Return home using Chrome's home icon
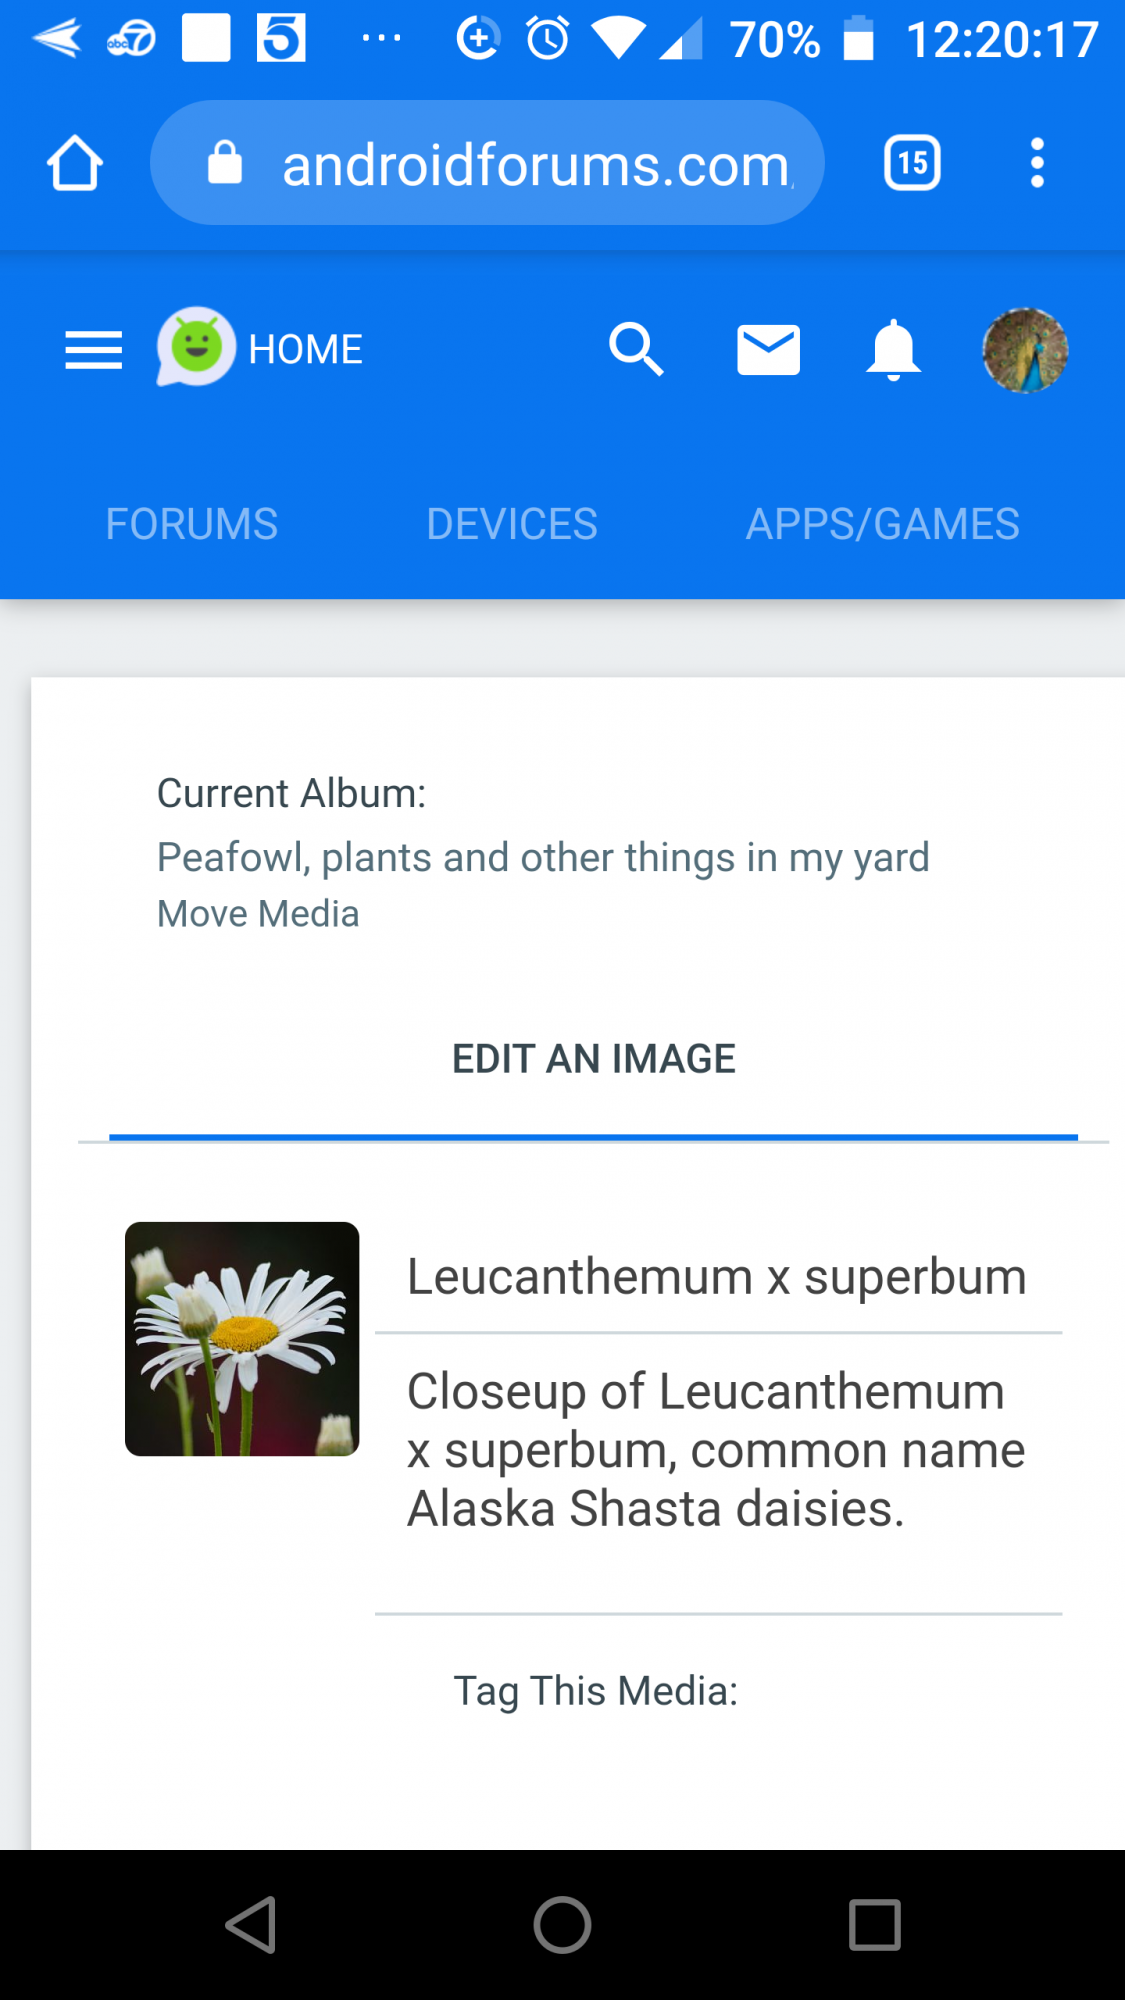Viewport: 1125px width, 2000px height. click(73, 162)
